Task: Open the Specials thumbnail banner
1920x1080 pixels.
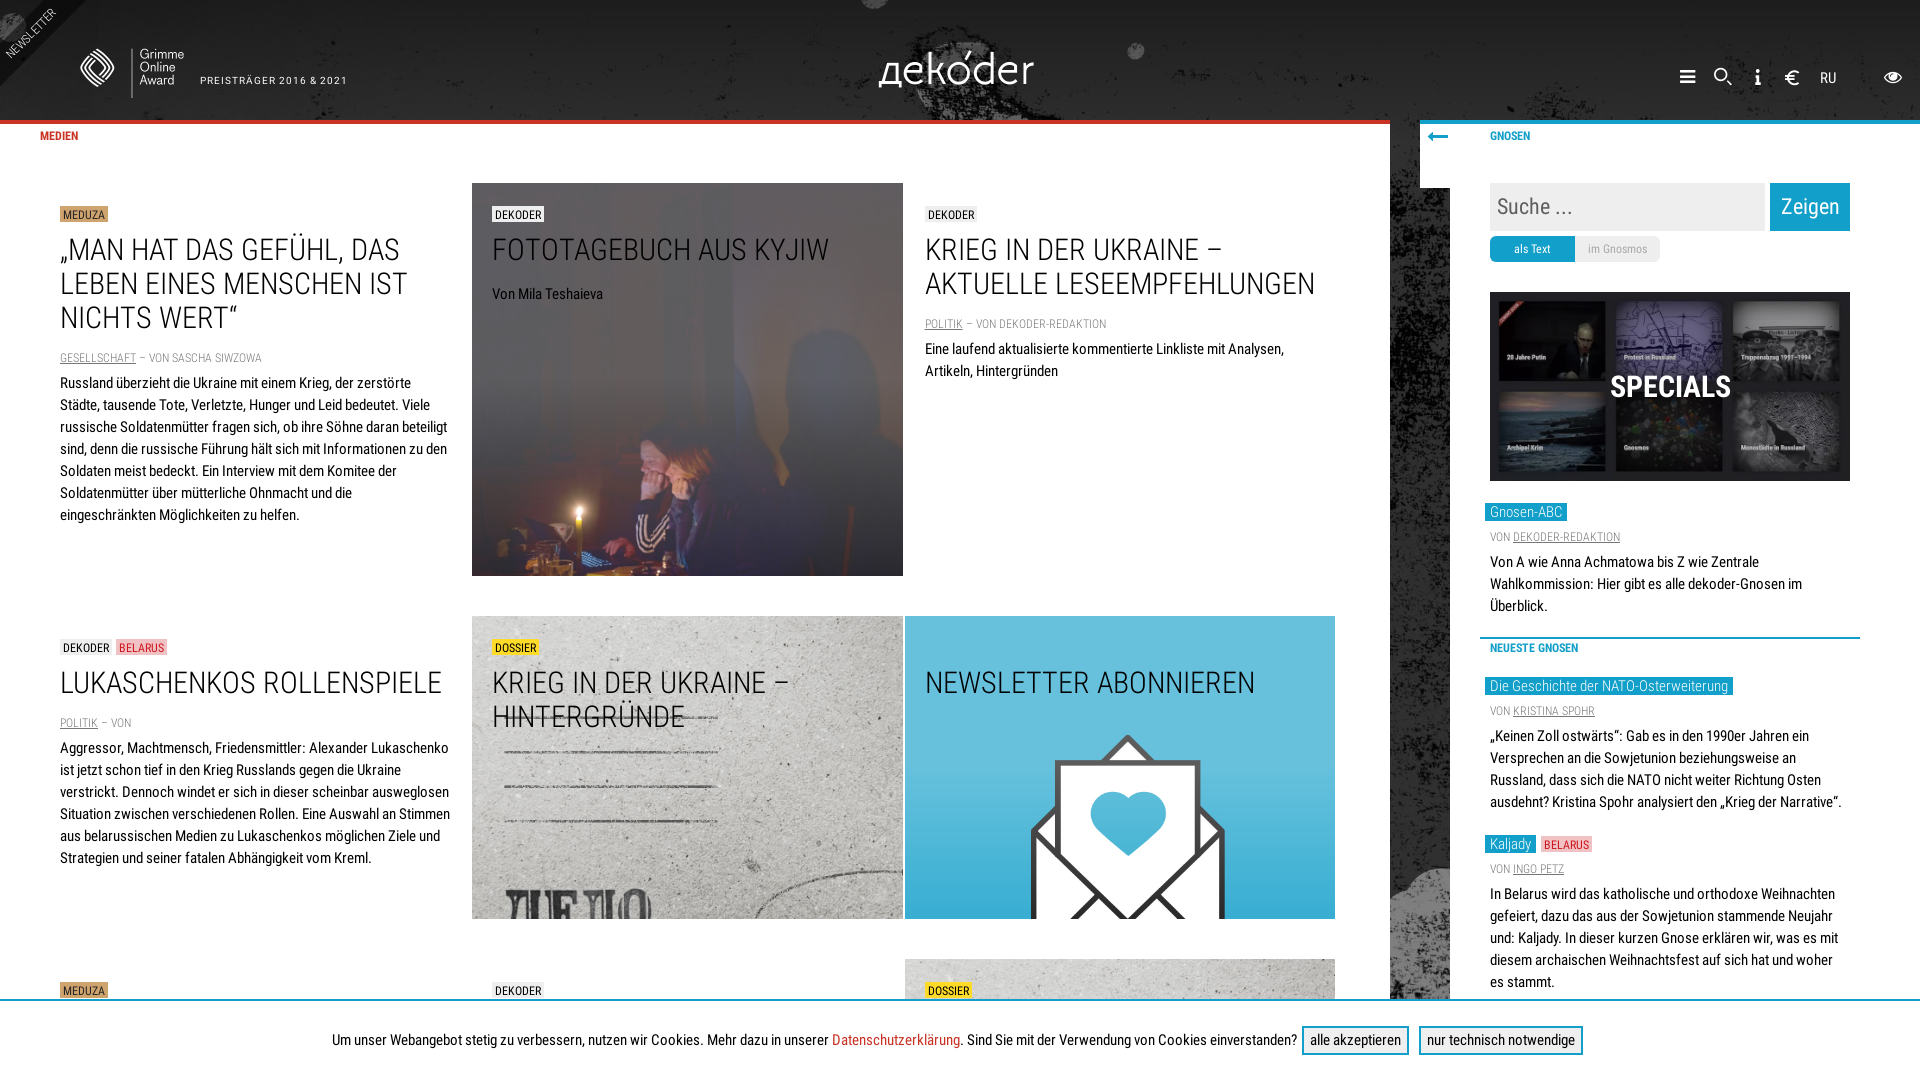Action: coord(1670,386)
